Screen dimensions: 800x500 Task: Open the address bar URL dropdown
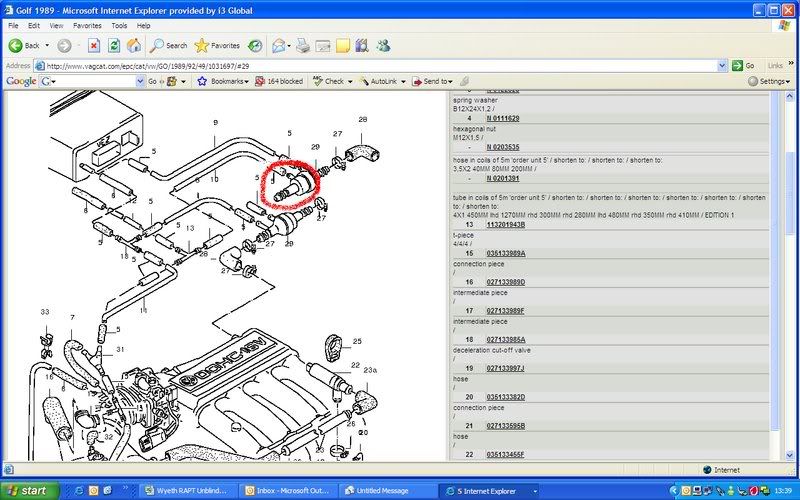[722, 65]
